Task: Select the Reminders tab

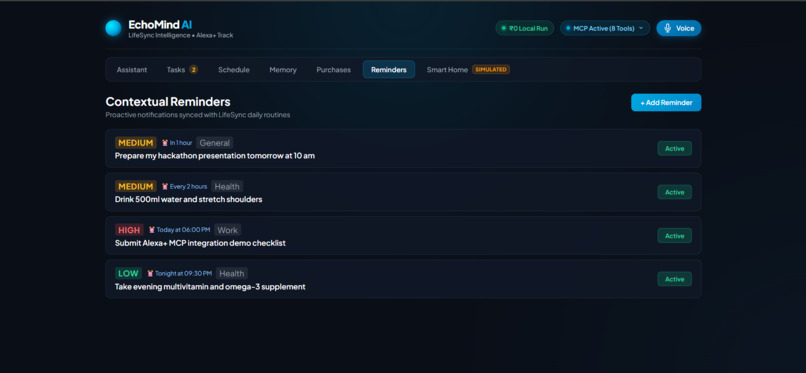Action: click(x=389, y=69)
